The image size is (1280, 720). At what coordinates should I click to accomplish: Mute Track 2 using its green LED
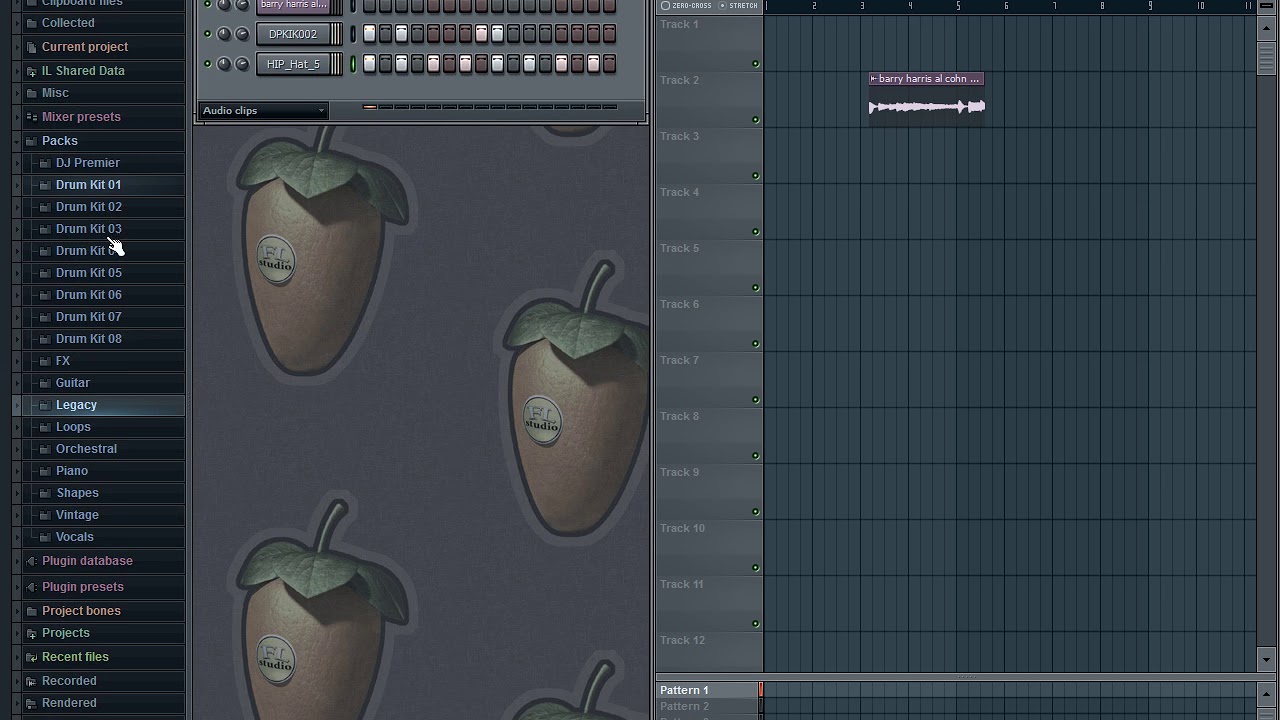coord(755,120)
